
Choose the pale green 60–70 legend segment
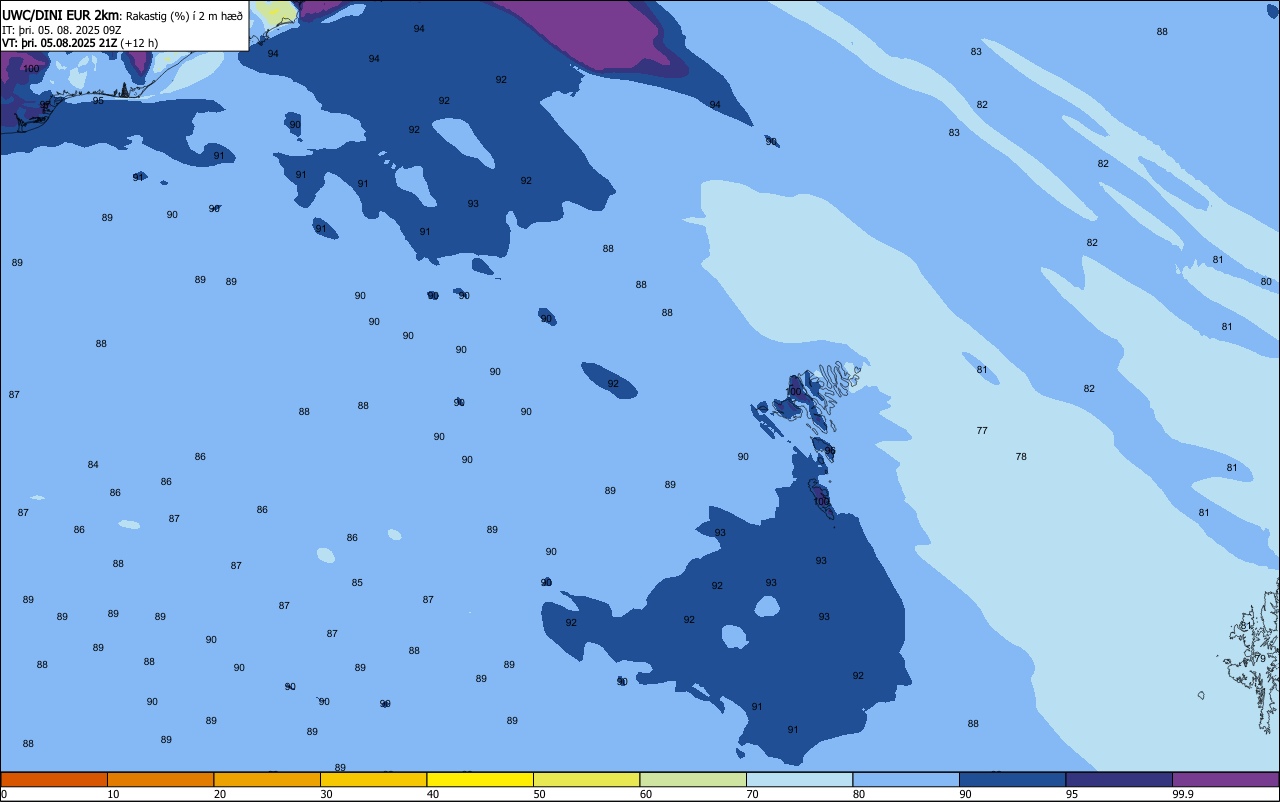coord(693,779)
